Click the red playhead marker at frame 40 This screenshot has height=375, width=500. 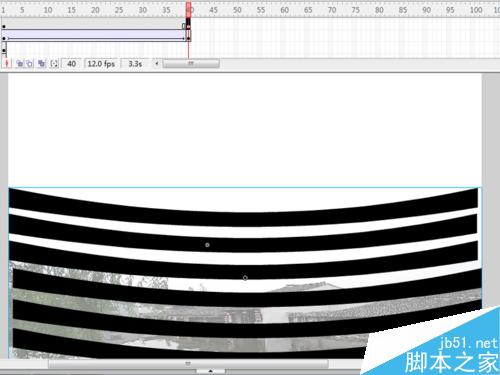[x=189, y=9]
